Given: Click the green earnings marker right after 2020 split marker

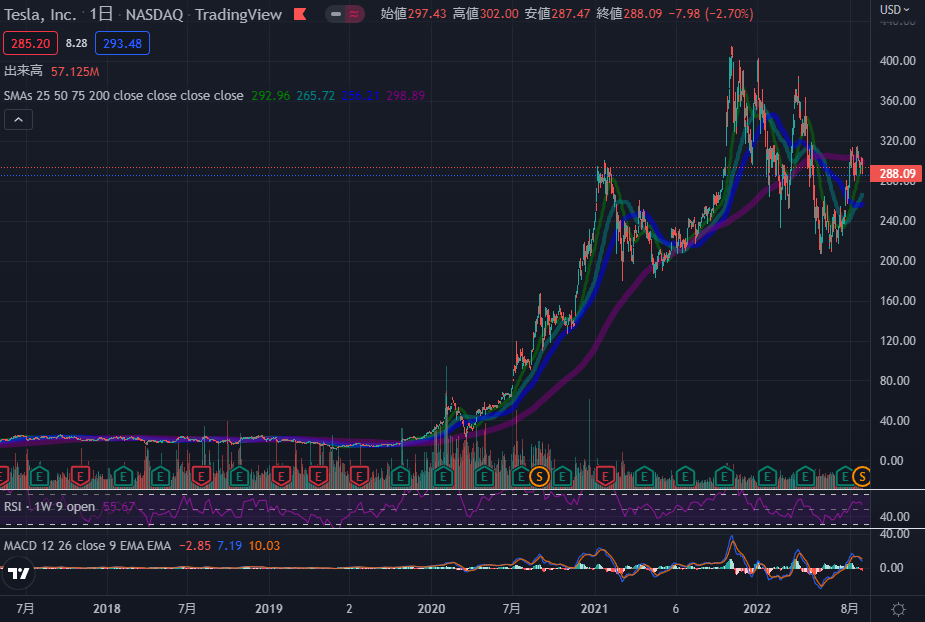Looking at the screenshot, I should click(562, 476).
